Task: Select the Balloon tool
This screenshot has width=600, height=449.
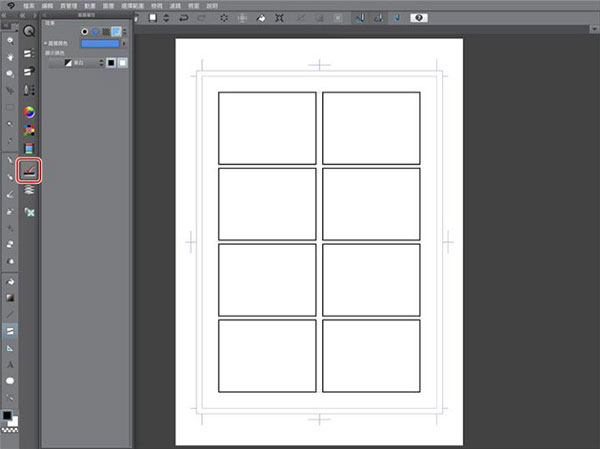Action: pos(10,381)
